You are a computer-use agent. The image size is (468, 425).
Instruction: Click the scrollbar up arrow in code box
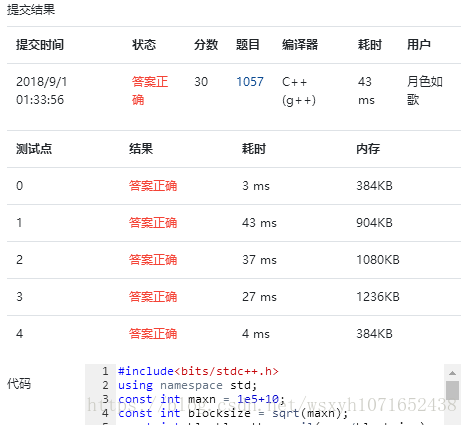pos(452,373)
